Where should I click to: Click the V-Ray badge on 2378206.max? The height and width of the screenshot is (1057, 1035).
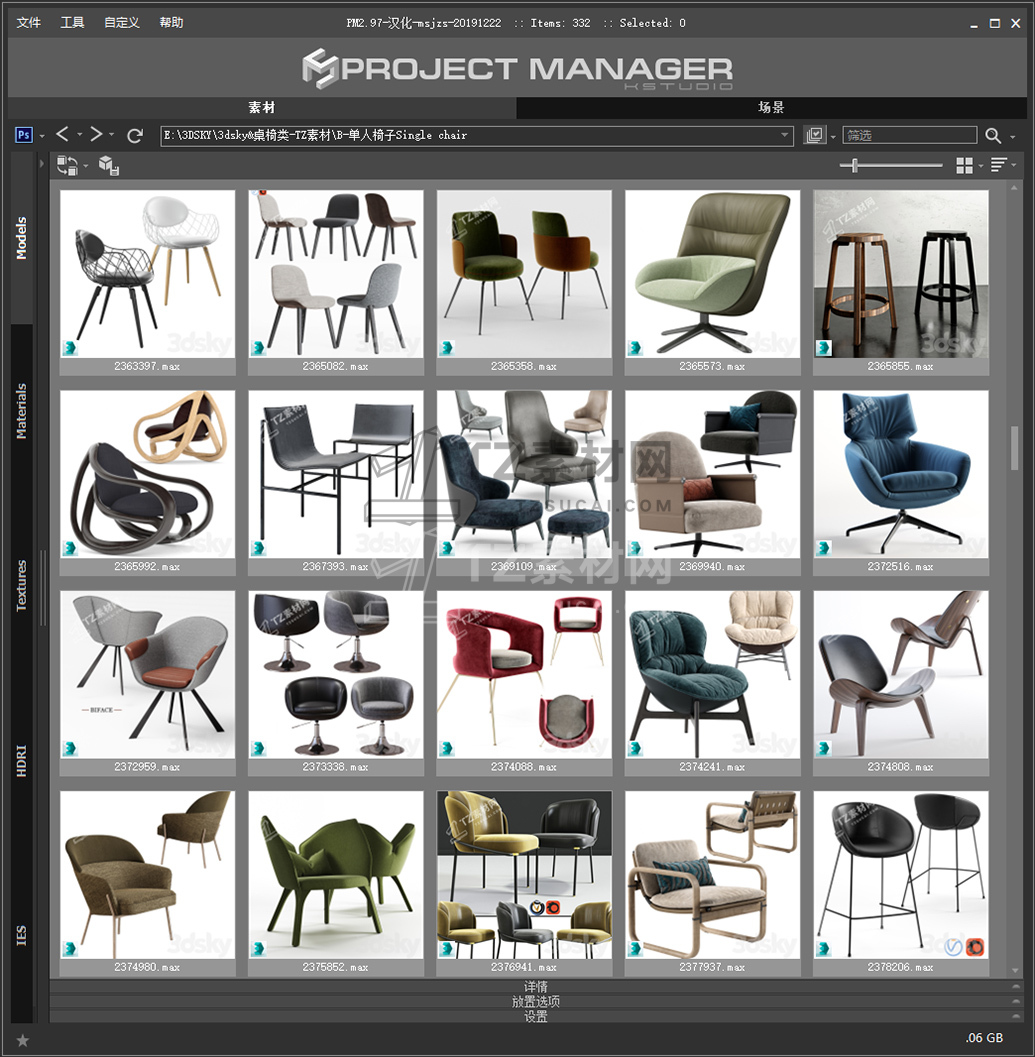pyautogui.click(x=953, y=947)
